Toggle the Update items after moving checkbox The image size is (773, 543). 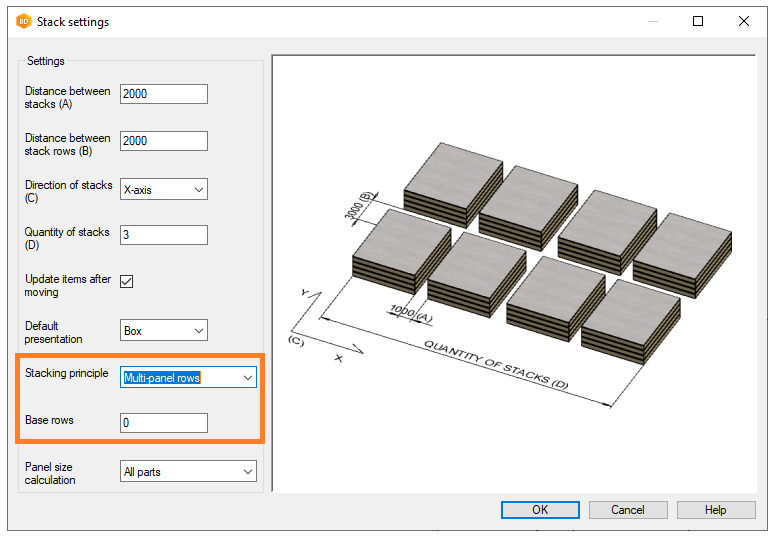[x=127, y=281]
